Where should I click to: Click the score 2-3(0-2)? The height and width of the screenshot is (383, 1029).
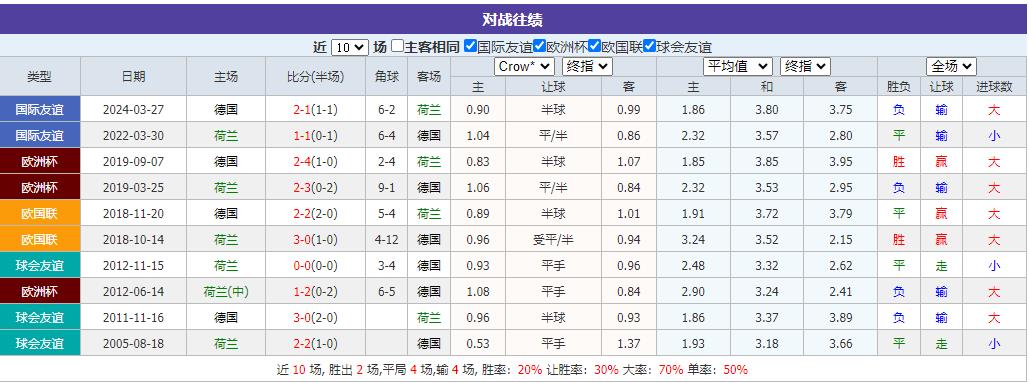click(316, 188)
